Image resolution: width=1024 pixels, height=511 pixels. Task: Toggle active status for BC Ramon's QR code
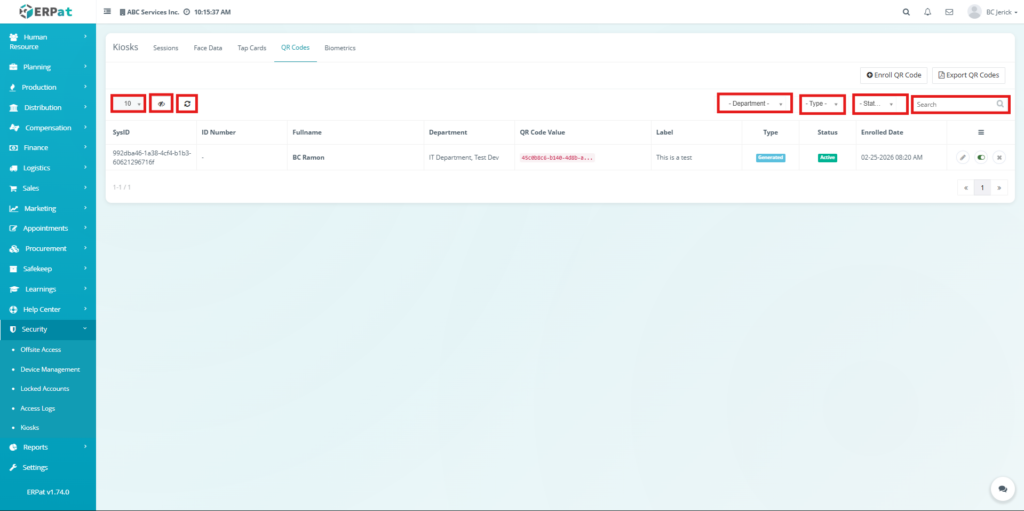coord(980,157)
